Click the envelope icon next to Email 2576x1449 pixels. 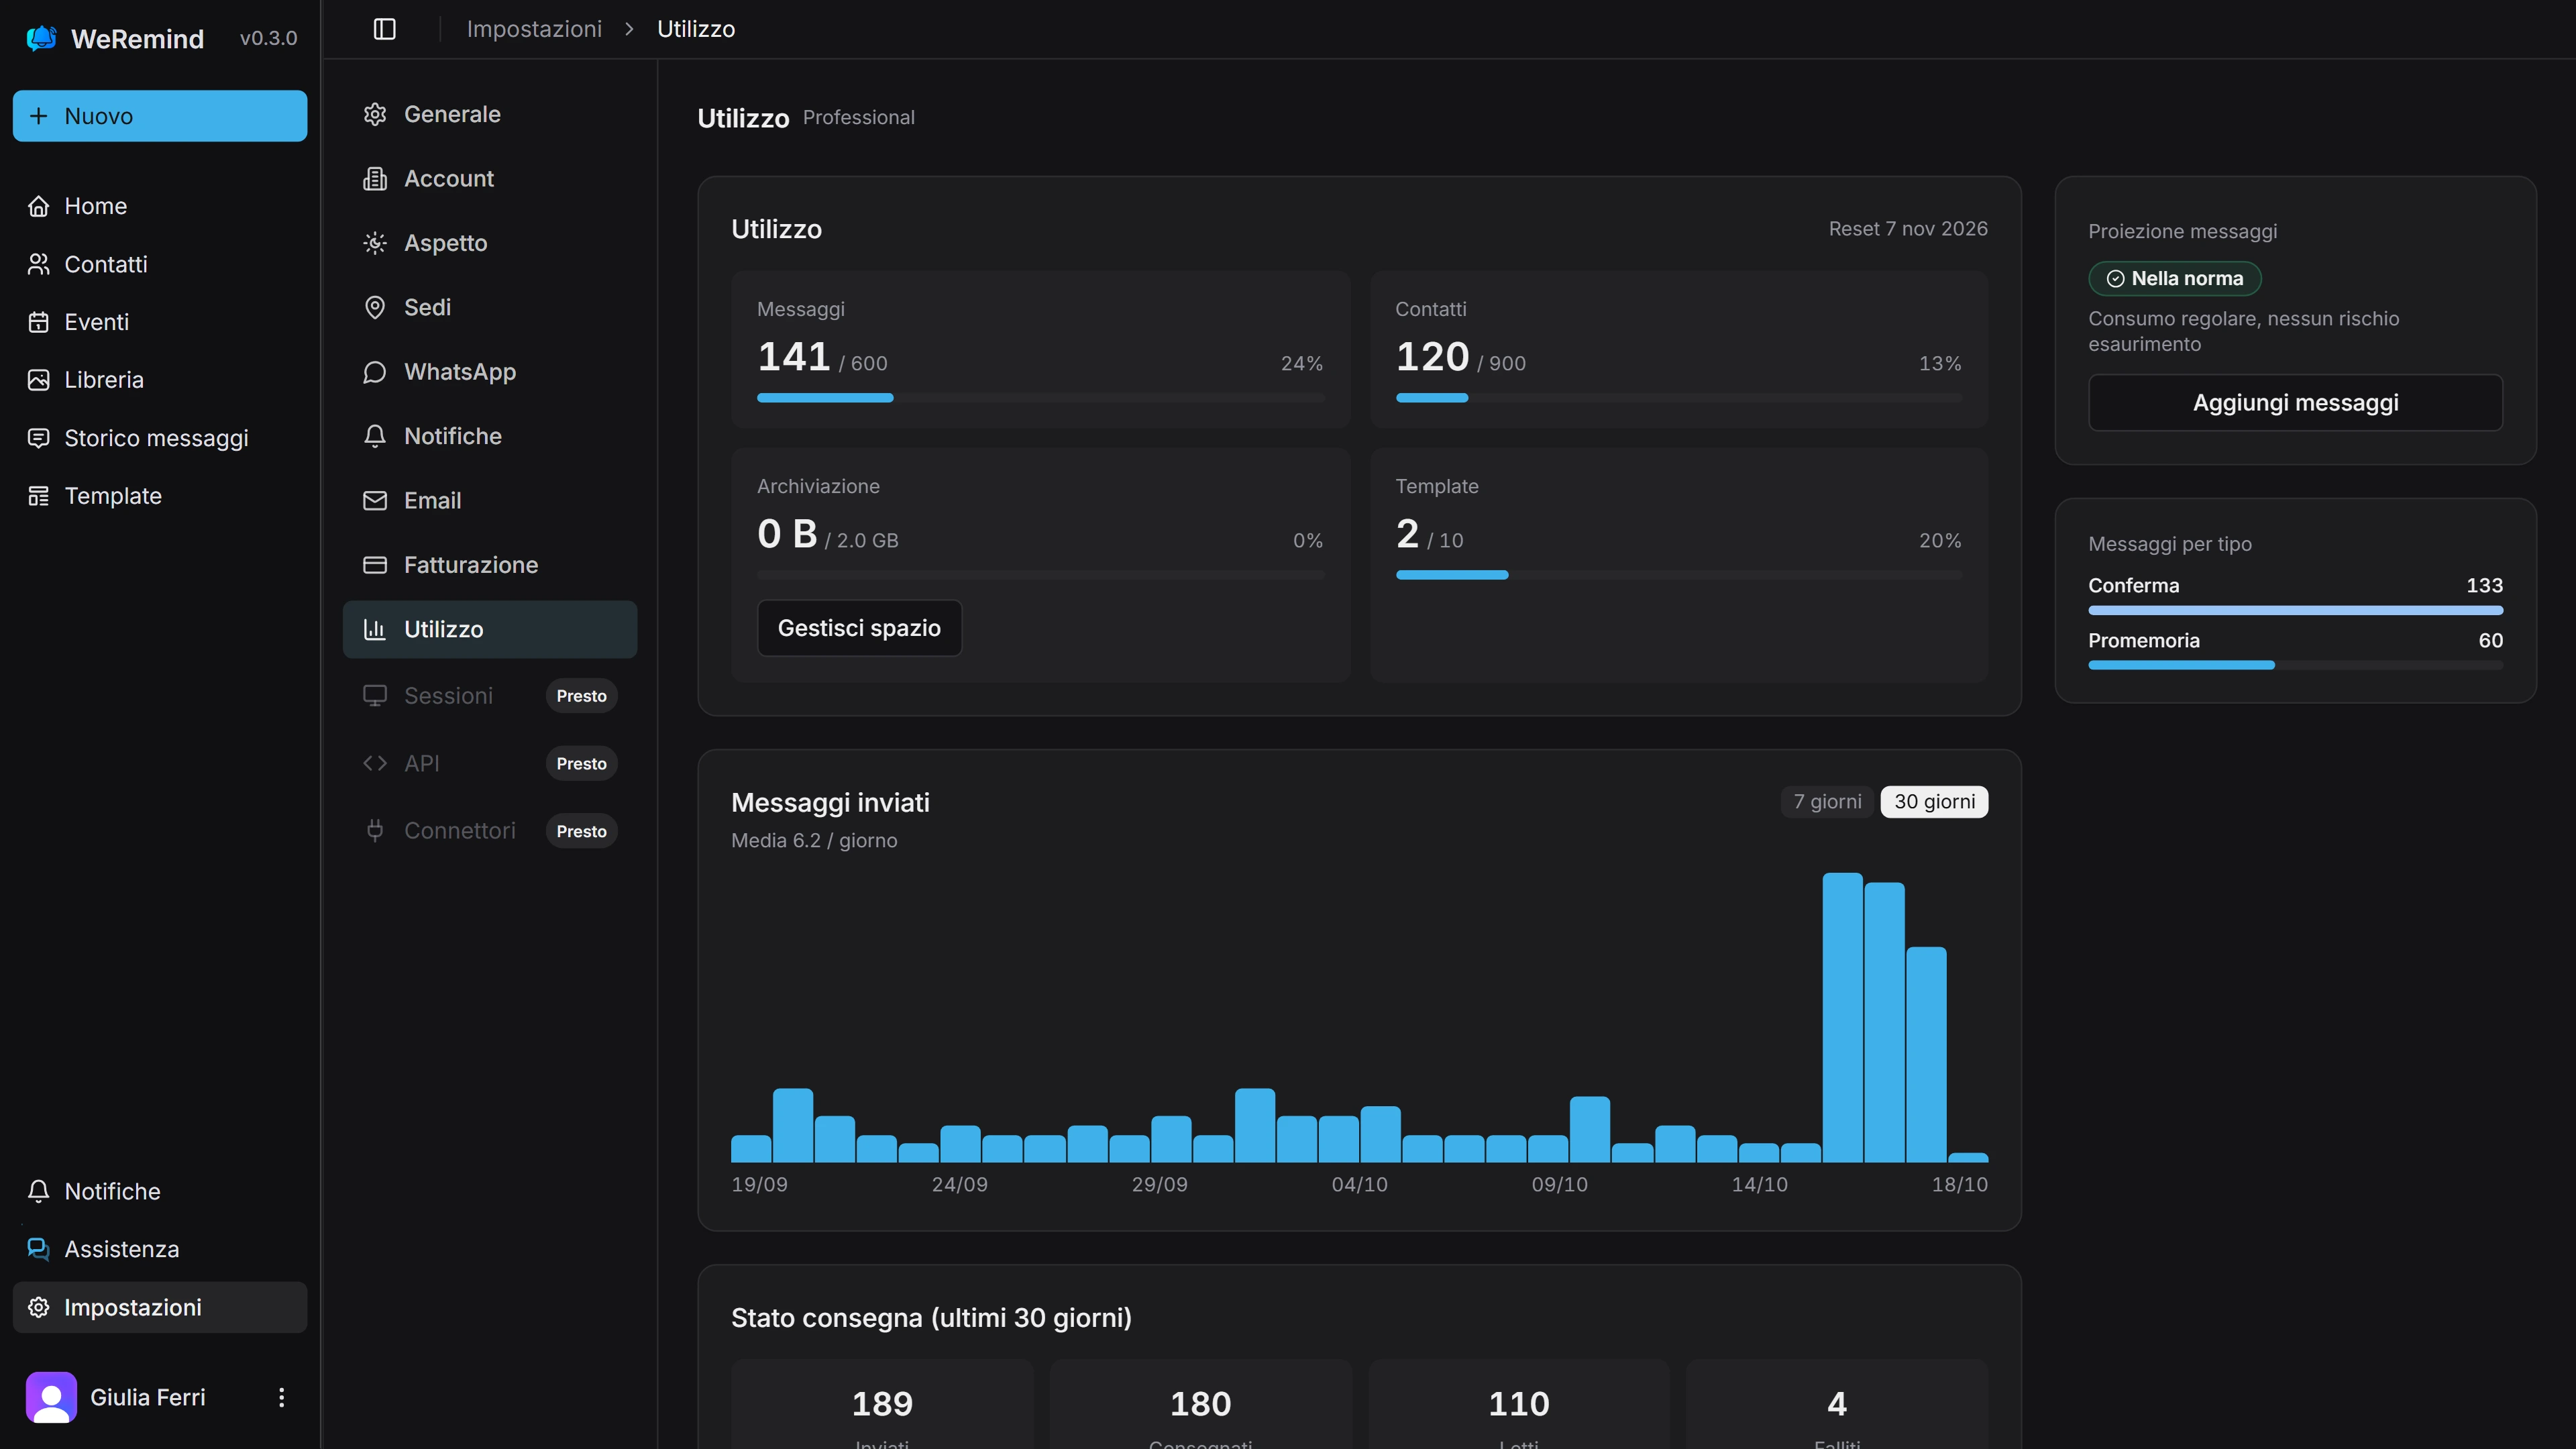[x=375, y=501]
